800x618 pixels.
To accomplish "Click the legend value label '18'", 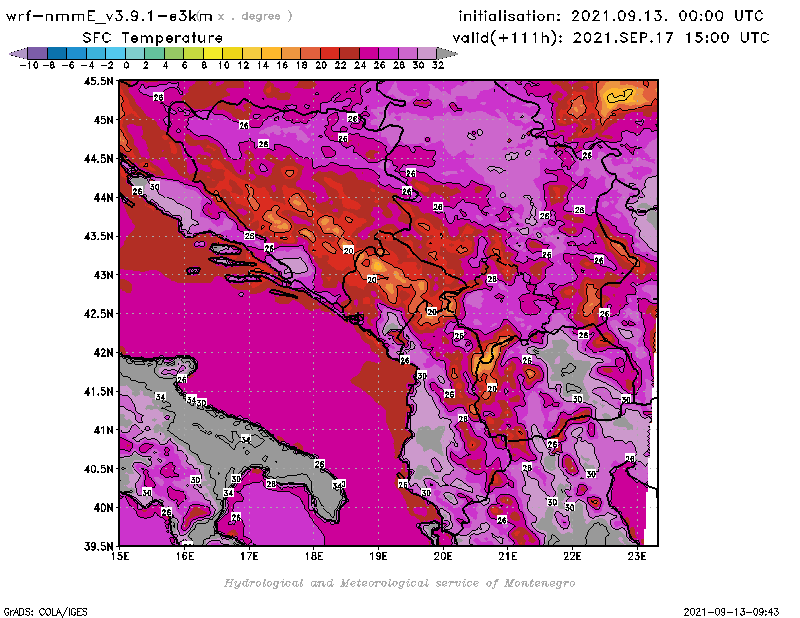I will coord(302,65).
